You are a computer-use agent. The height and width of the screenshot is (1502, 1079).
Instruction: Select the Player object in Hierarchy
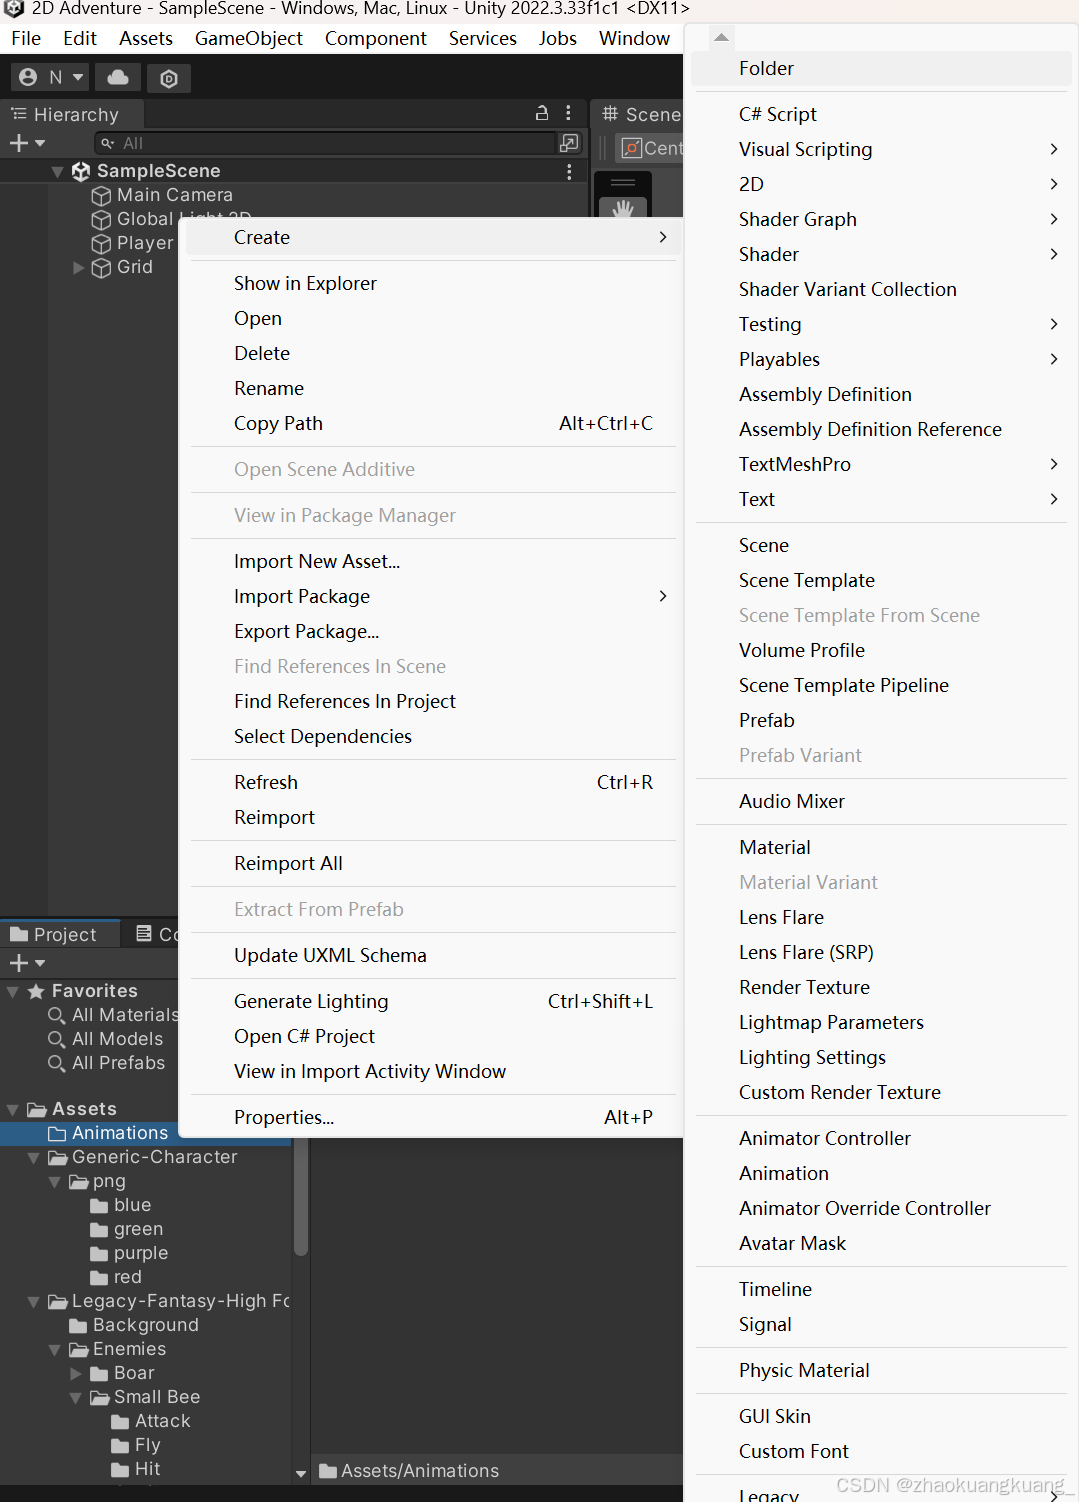pyautogui.click(x=144, y=243)
